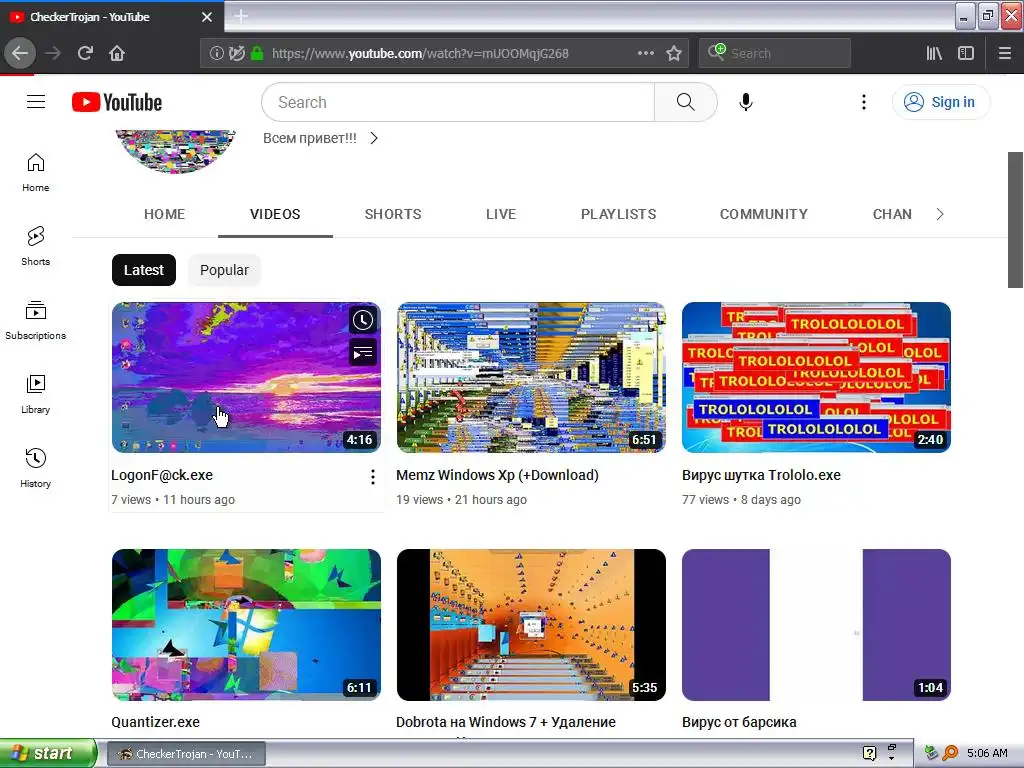The image size is (1024, 768).
Task: Click the browser address bar URL
Action: point(420,54)
